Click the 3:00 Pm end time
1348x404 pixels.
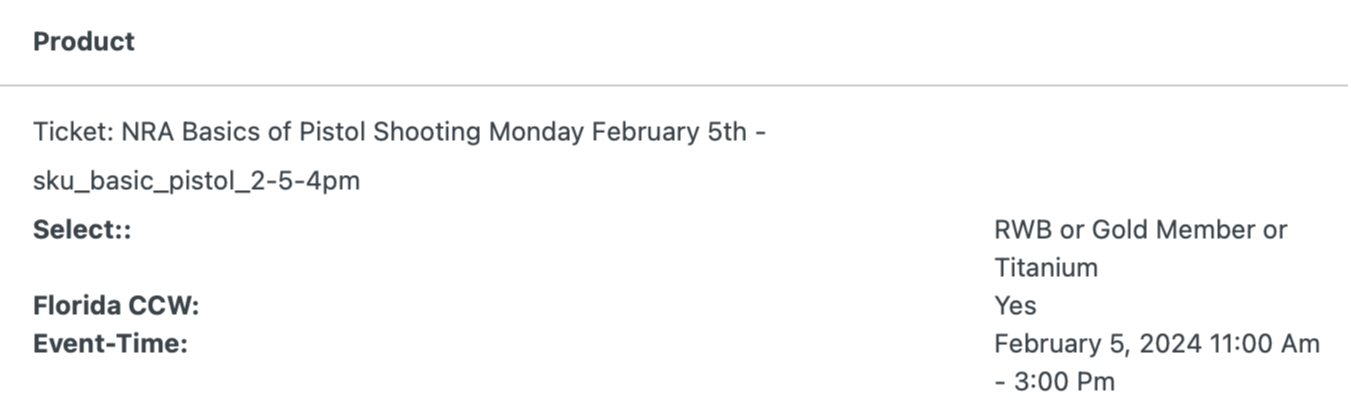click(1067, 382)
